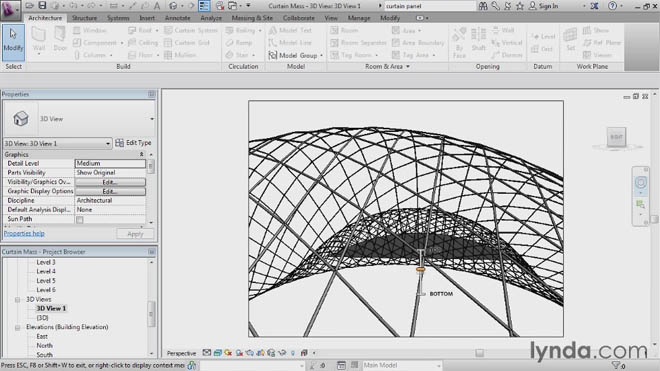Toggle the Thin Lines icon in quick access toolbar

(204, 6)
